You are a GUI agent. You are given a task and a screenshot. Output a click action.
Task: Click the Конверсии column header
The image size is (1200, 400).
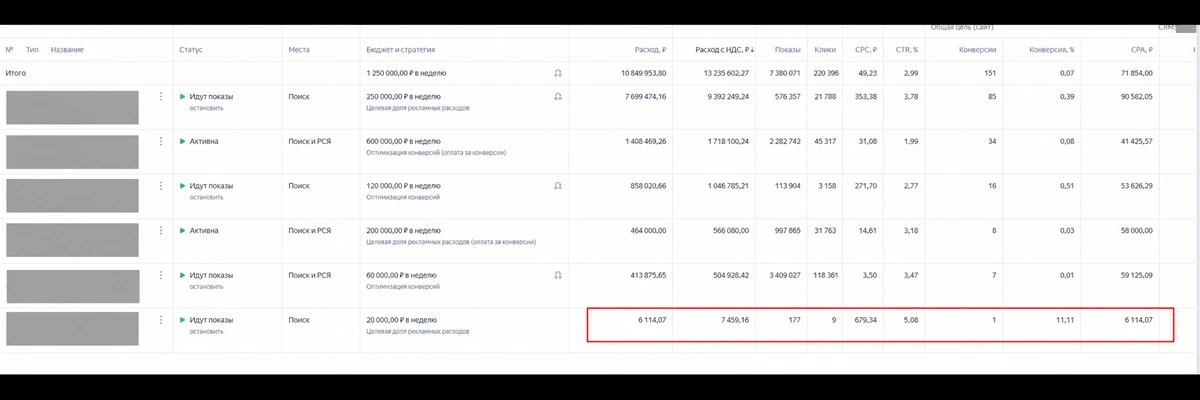pos(976,49)
